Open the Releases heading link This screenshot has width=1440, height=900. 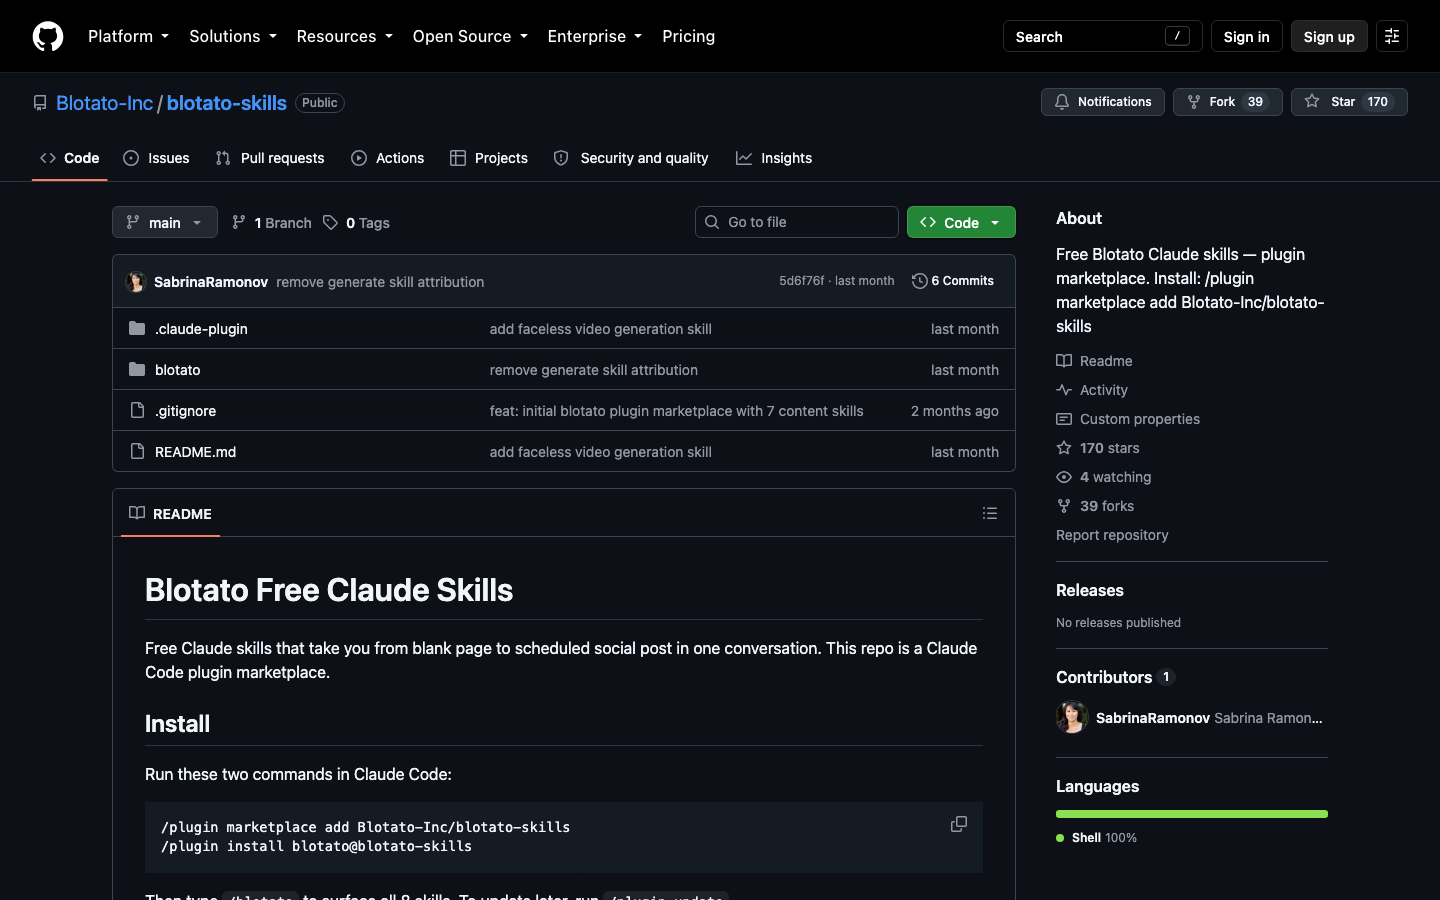click(x=1090, y=590)
